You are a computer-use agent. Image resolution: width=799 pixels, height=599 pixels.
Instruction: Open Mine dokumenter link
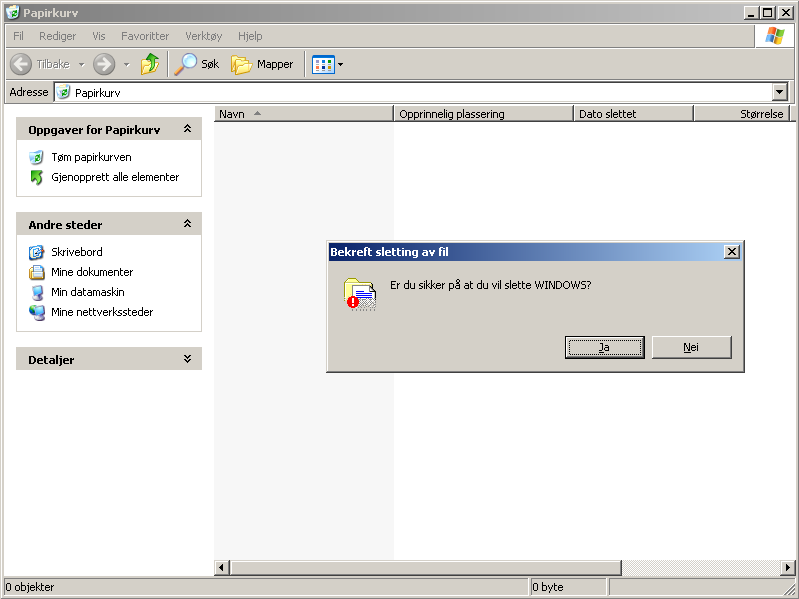pyautogui.click(x=92, y=273)
